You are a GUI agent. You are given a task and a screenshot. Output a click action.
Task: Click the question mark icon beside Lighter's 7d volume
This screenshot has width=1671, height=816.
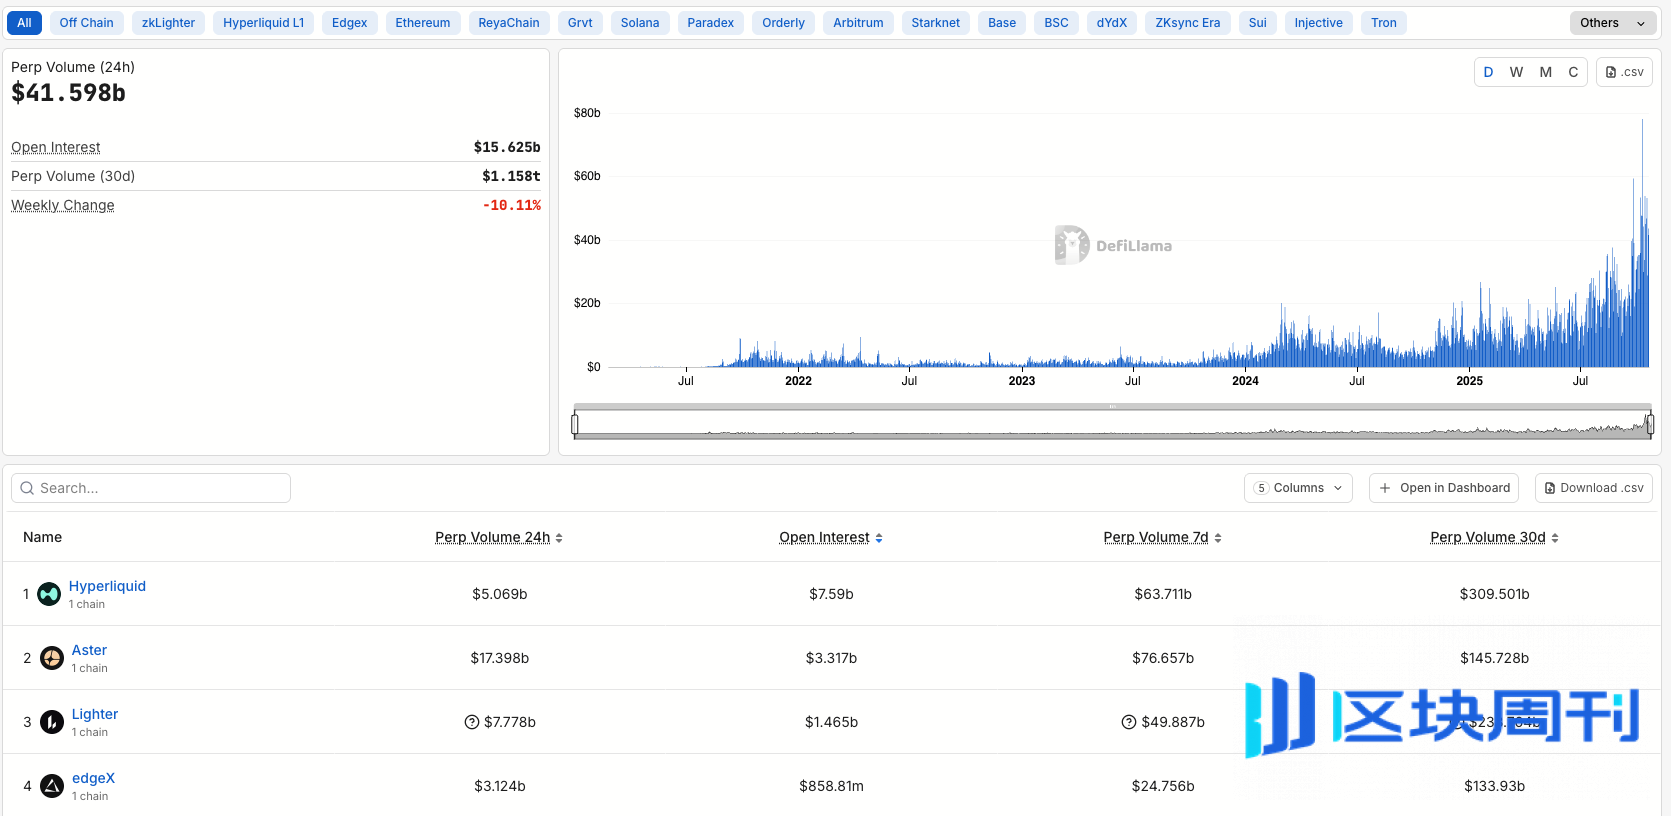(1129, 722)
